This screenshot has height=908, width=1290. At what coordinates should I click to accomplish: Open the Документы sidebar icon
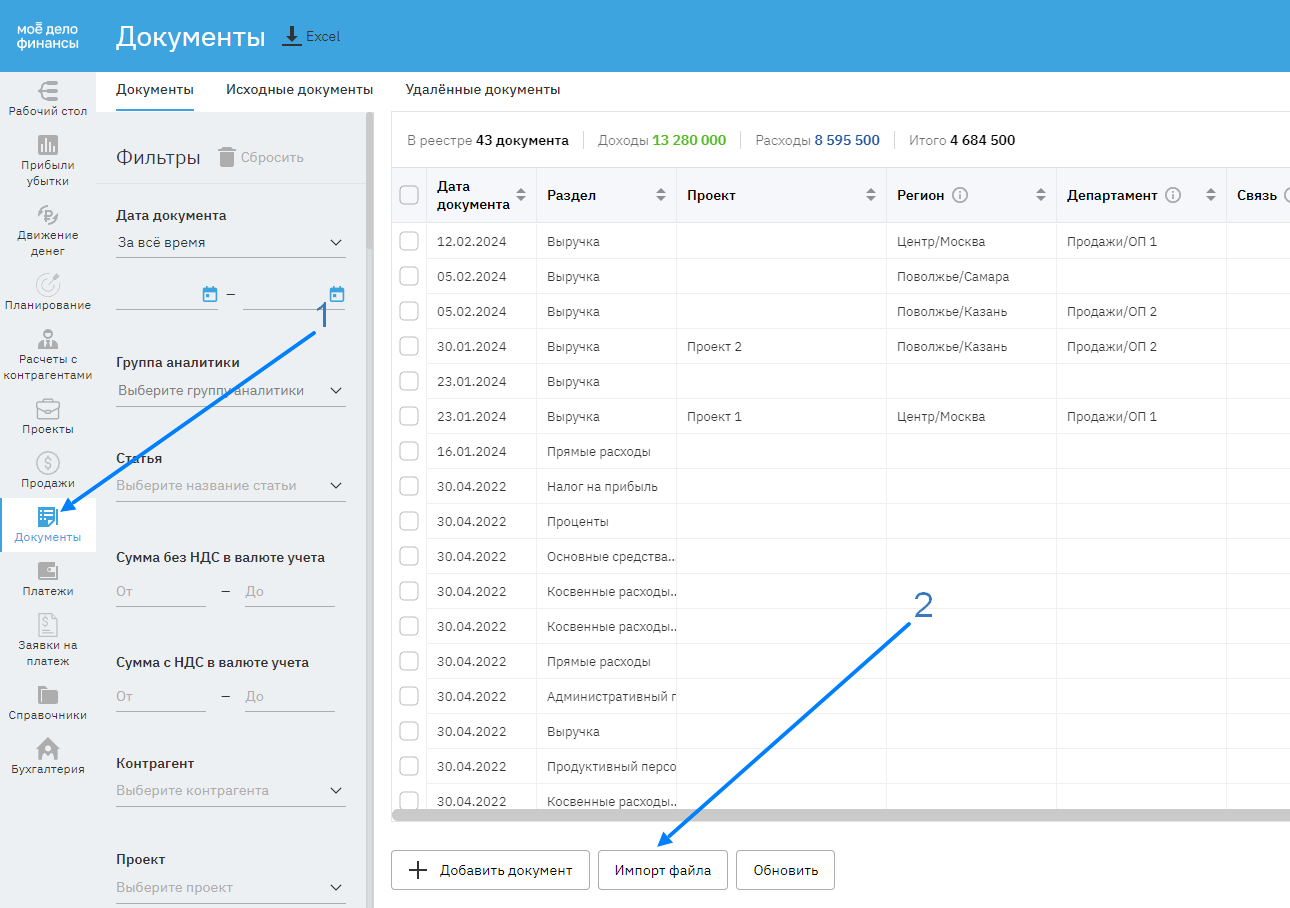click(48, 516)
